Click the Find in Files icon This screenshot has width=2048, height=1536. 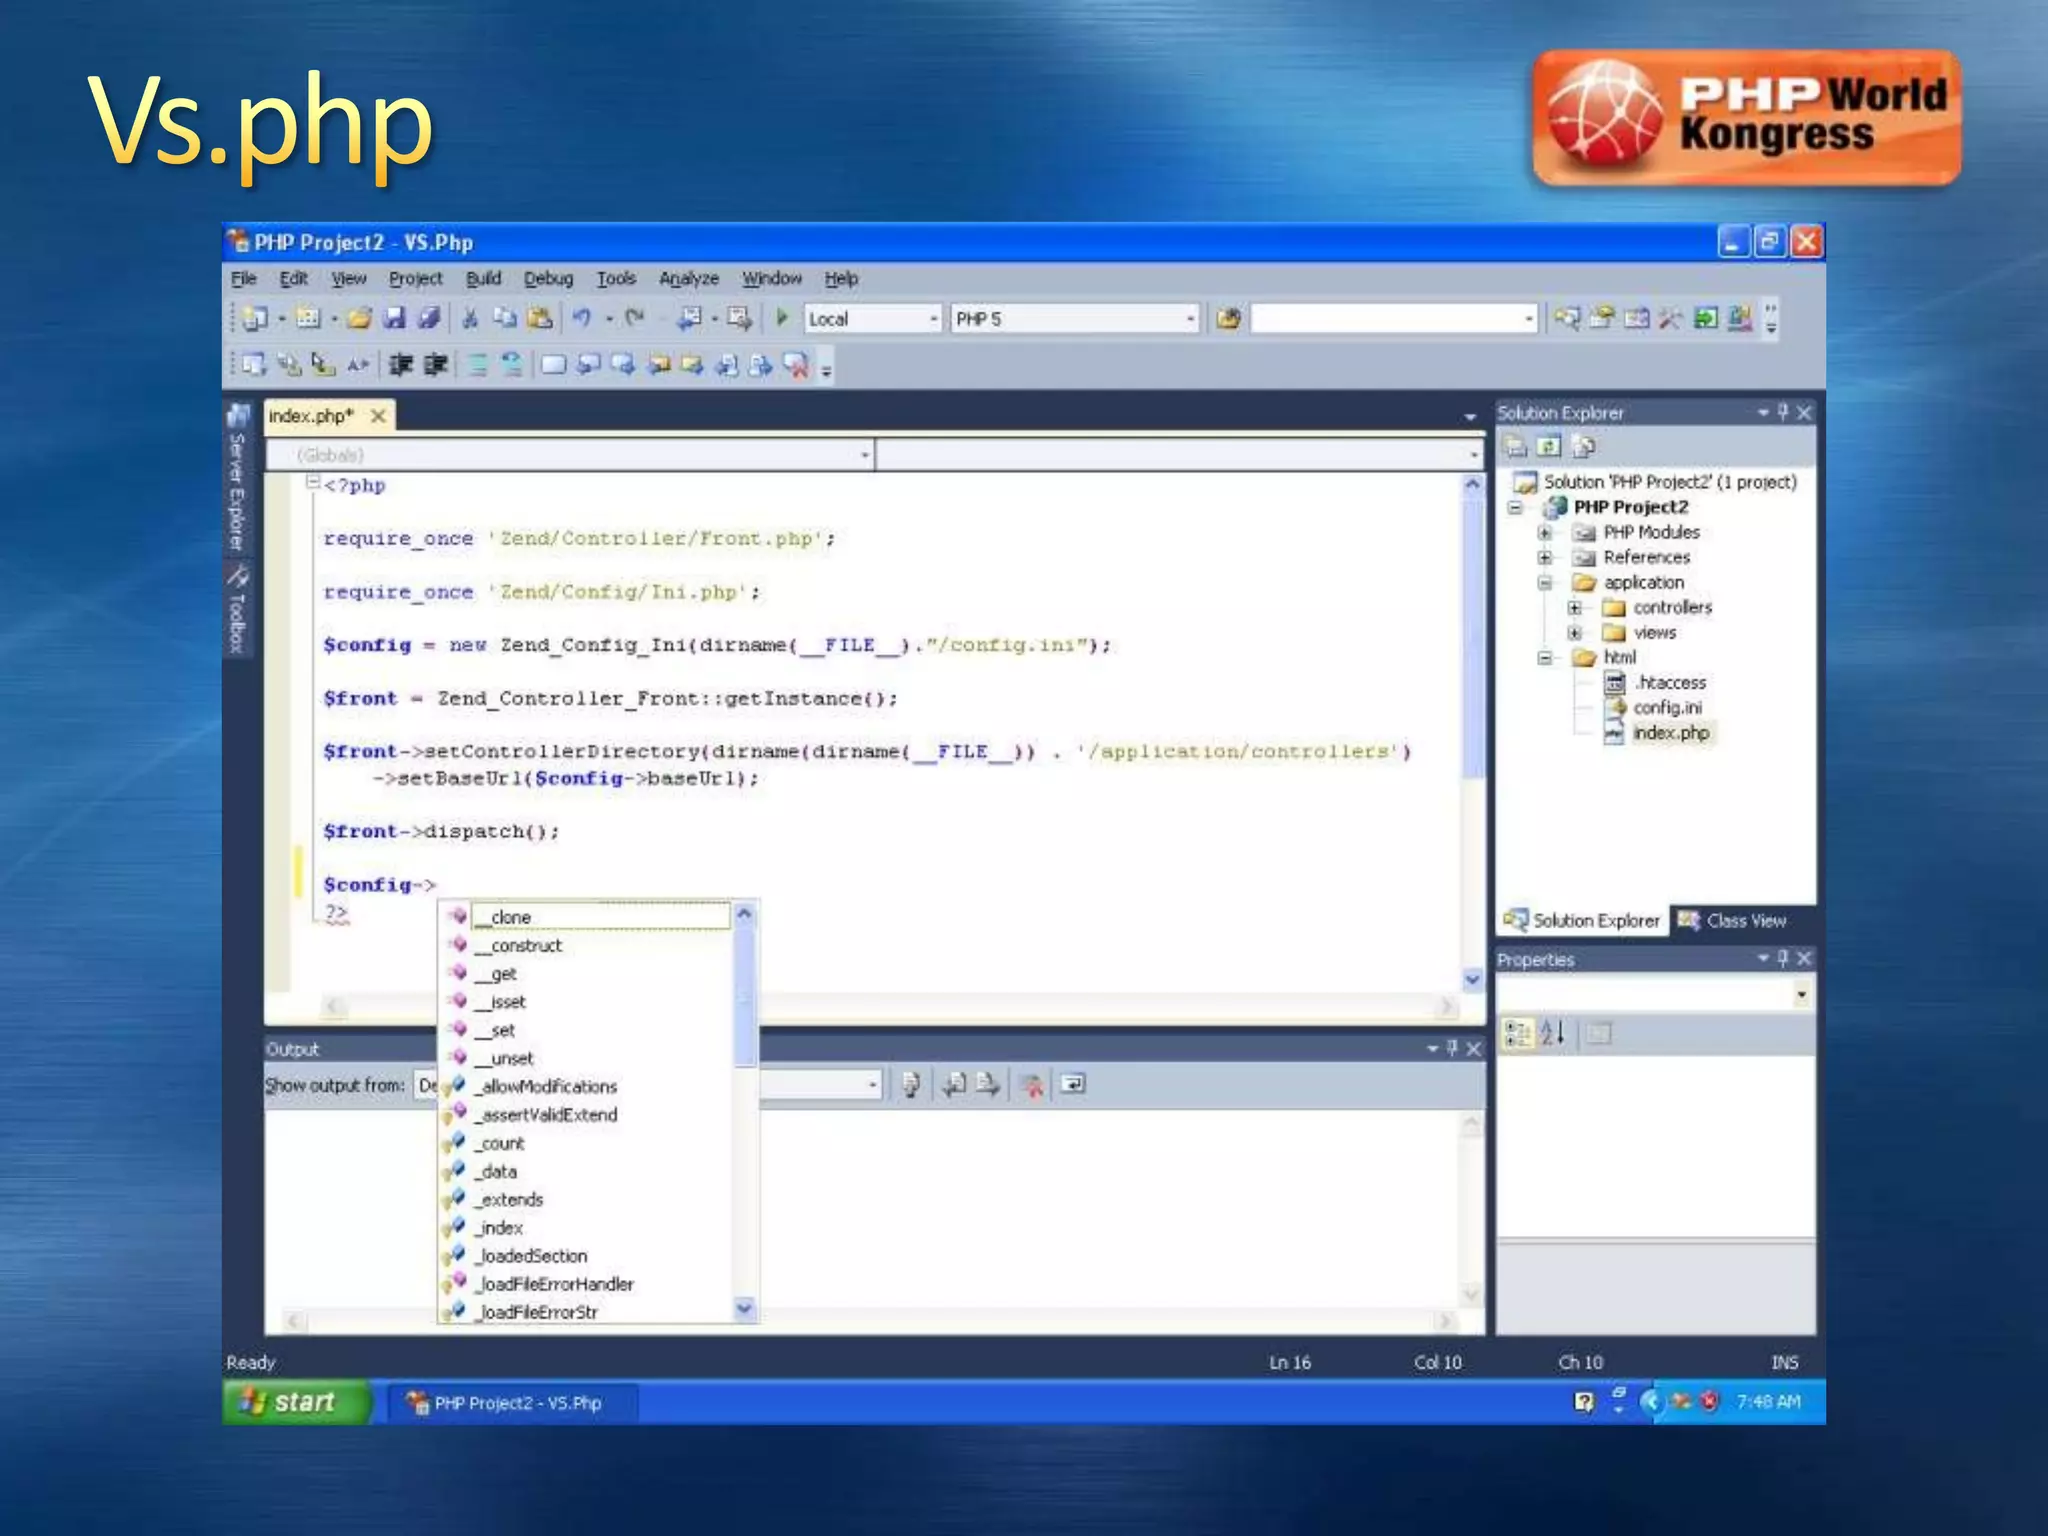pyautogui.click(x=1229, y=318)
